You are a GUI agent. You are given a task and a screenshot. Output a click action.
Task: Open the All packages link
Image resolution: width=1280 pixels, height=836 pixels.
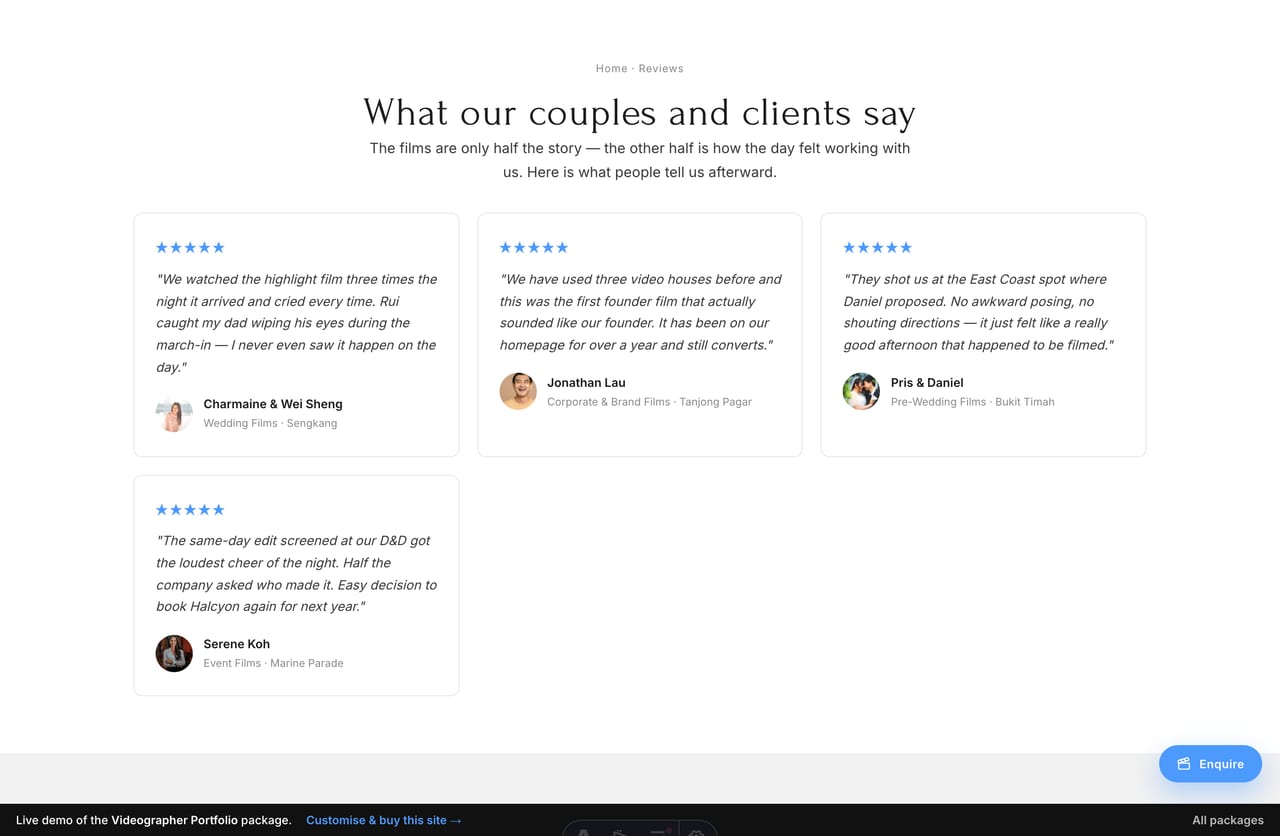point(1228,820)
